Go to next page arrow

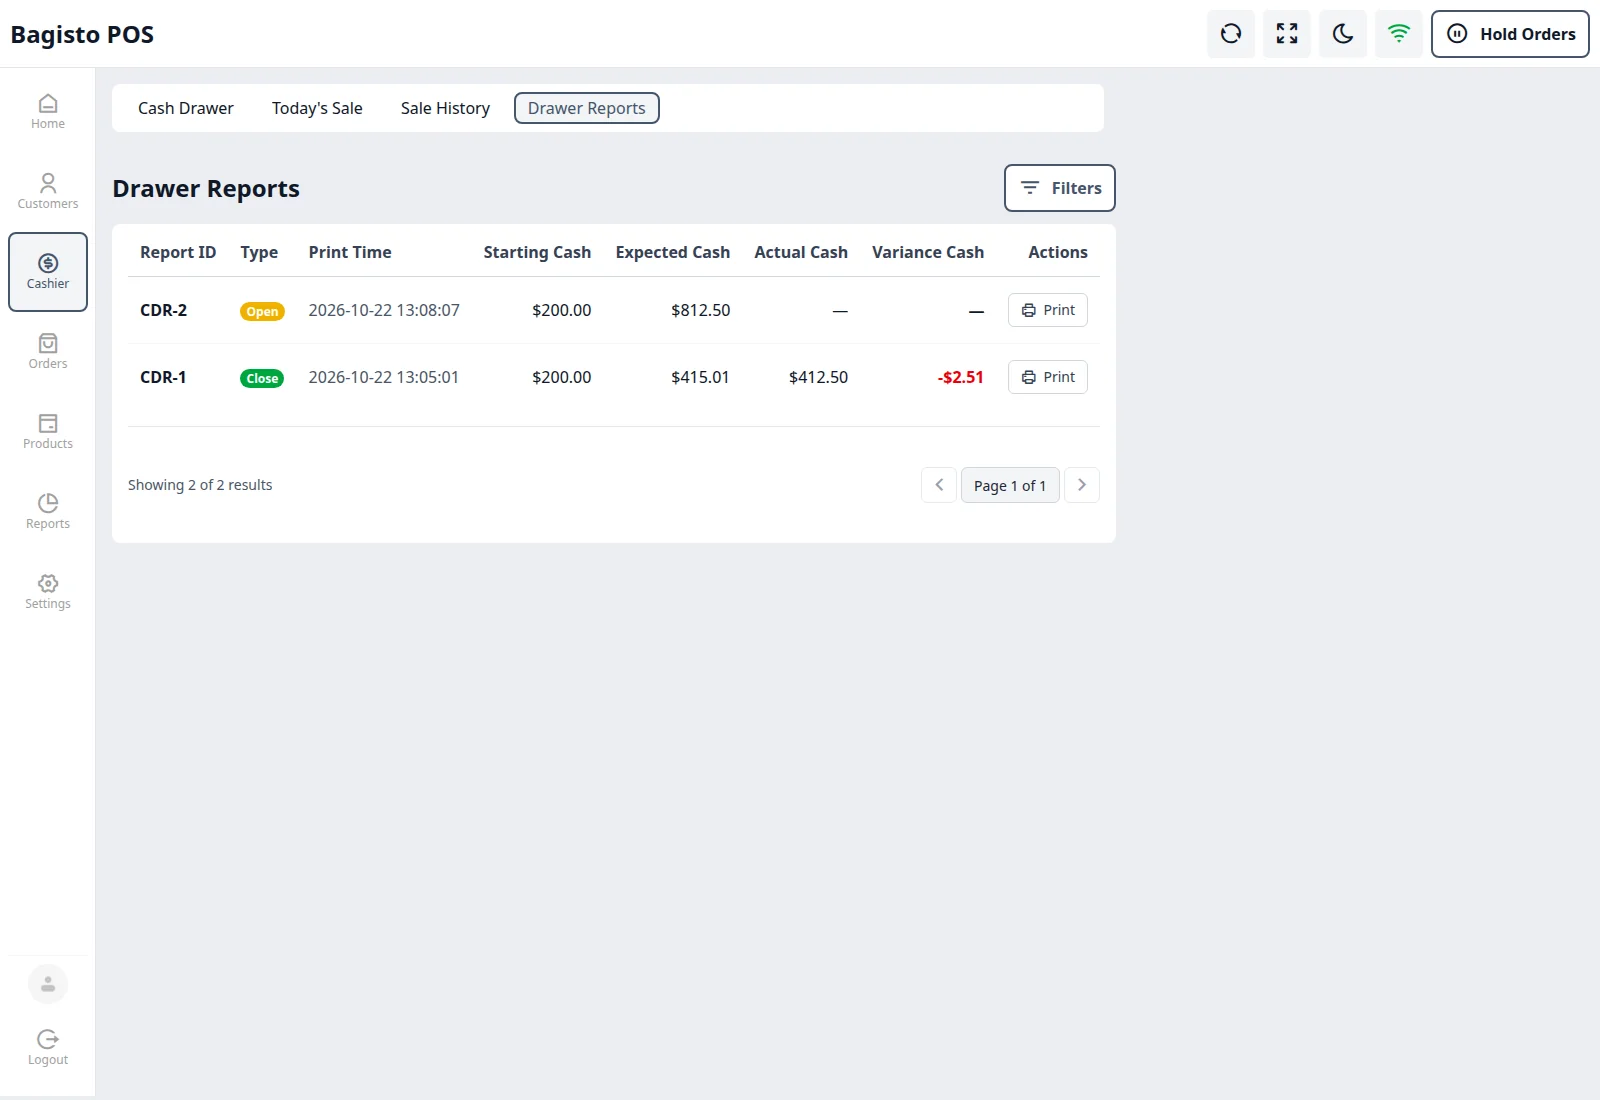tap(1081, 485)
